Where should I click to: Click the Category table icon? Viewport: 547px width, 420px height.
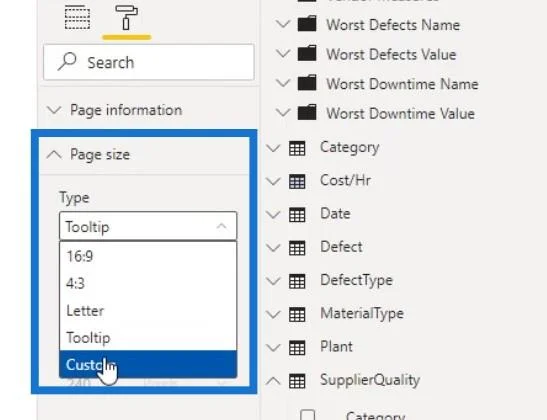(297, 148)
